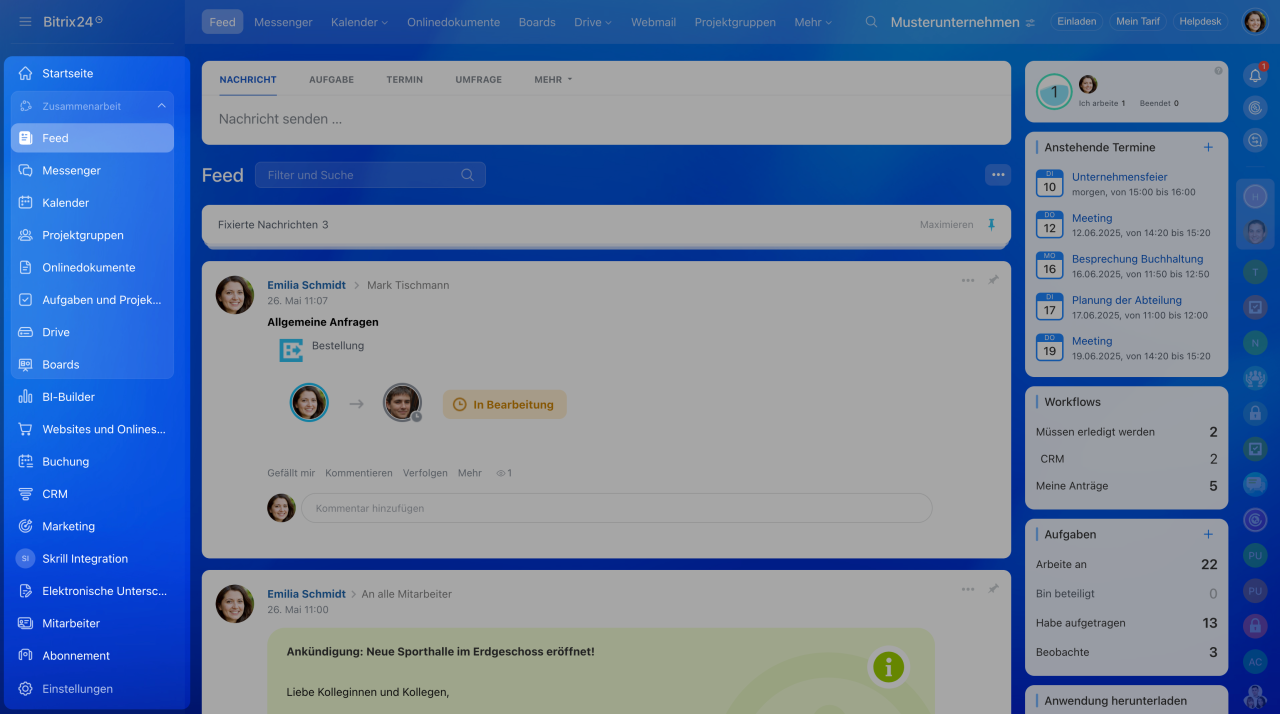Click pin icon on An alle Mitarbeiter post
This screenshot has width=1280, height=714.
993,589
